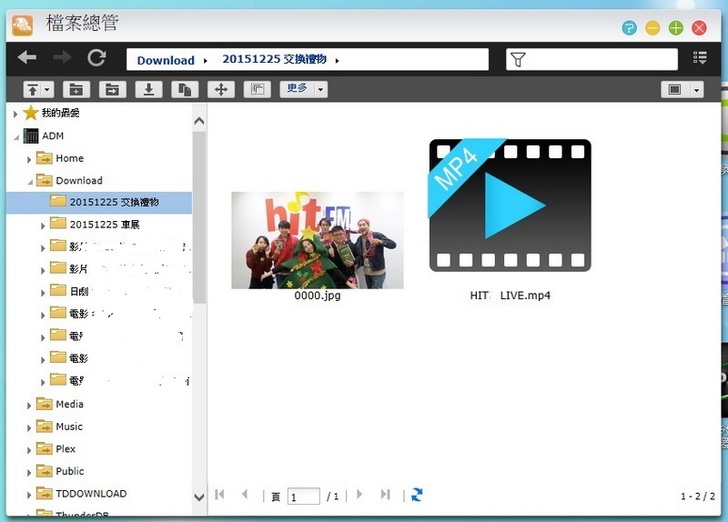Click the upload button in the toolbar
The width and height of the screenshot is (728, 522).
coord(39,90)
